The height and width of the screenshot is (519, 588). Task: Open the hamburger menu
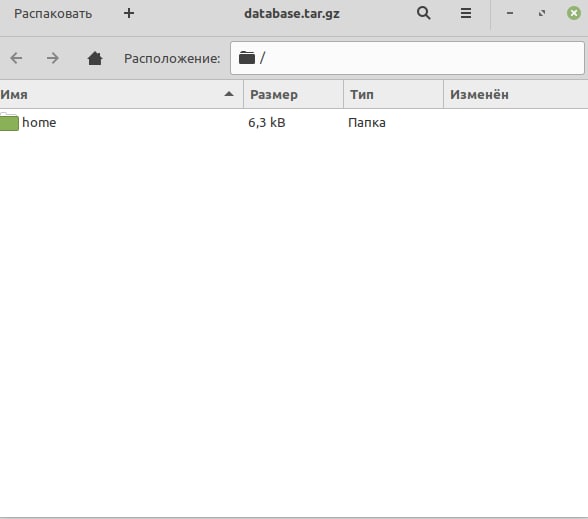pyautogui.click(x=466, y=13)
